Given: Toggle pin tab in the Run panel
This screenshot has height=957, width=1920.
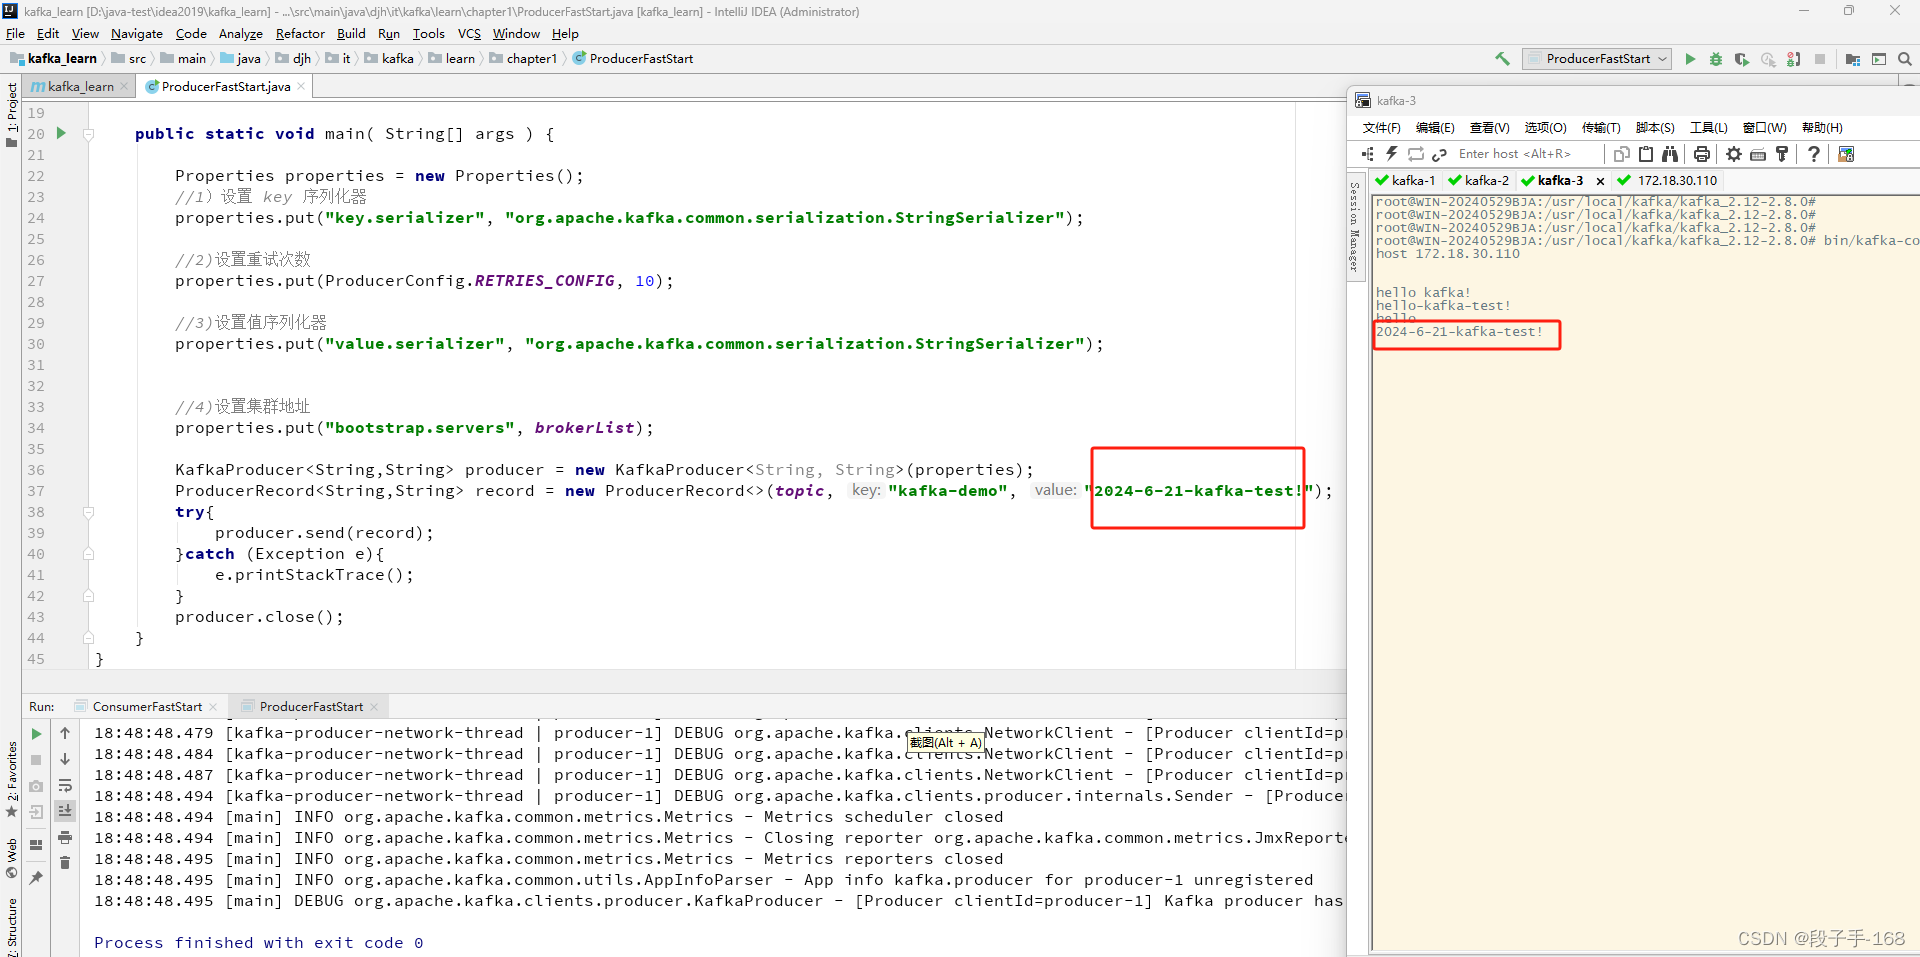Looking at the screenshot, I should [37, 877].
